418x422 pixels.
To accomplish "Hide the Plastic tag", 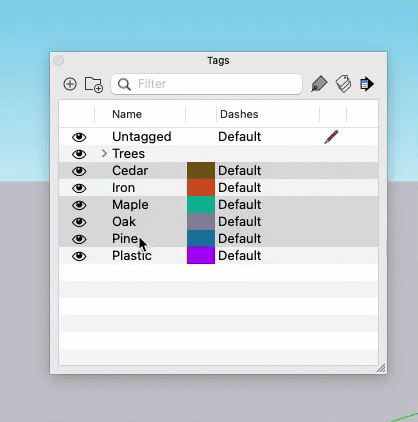I will tap(79, 256).
